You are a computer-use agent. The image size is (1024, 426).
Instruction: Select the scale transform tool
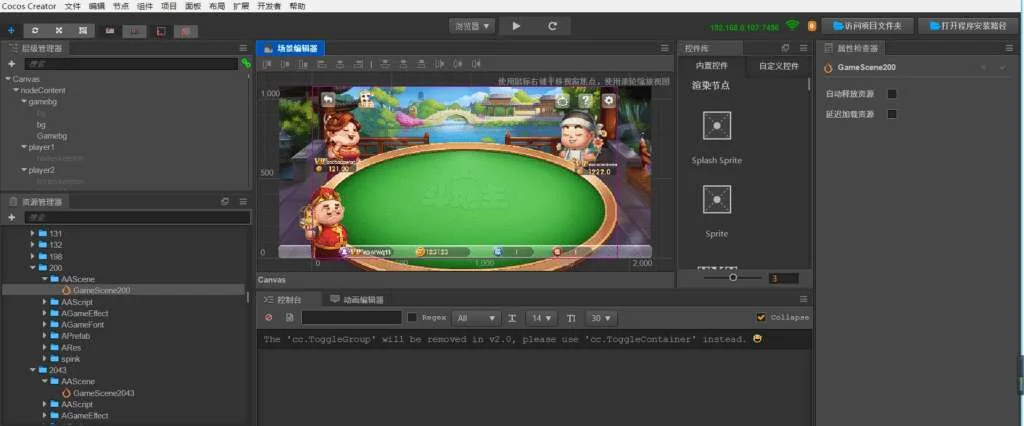(59, 31)
